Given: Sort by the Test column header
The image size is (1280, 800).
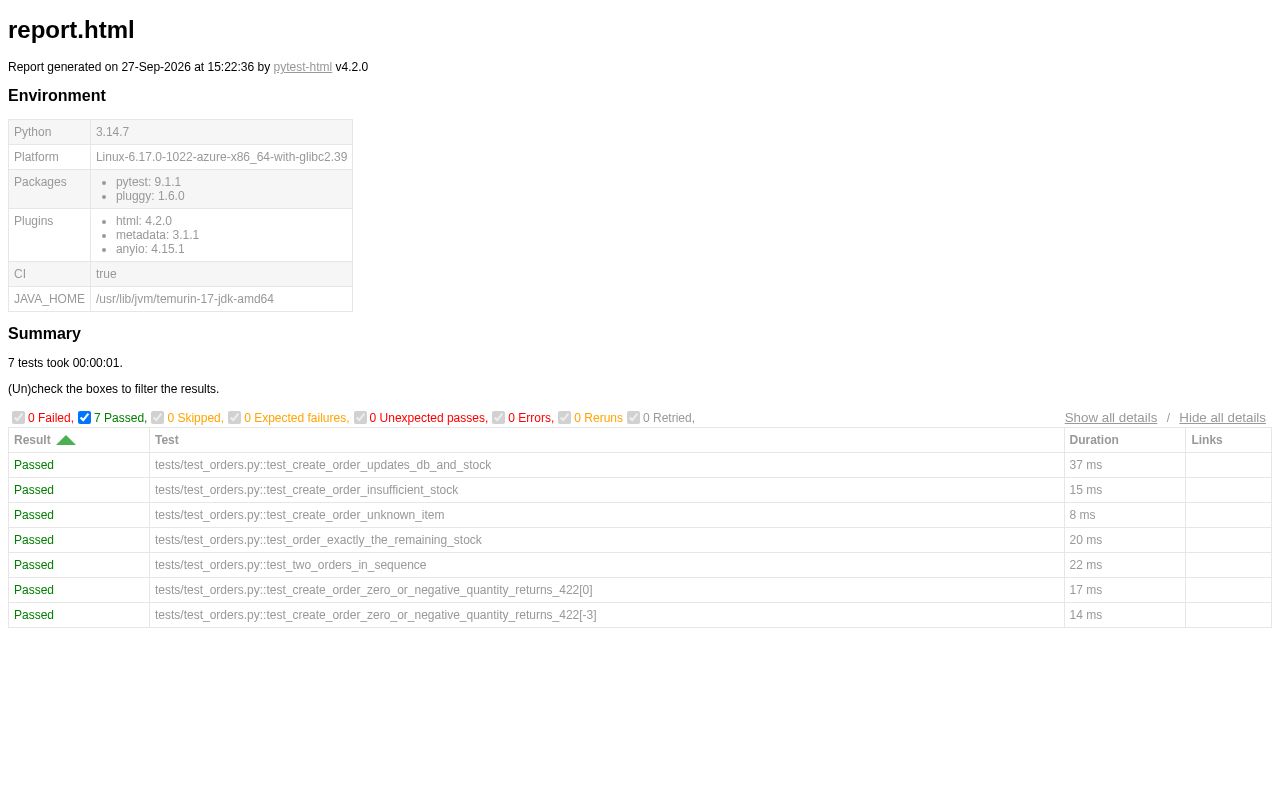Looking at the screenshot, I should tap(606, 440).
